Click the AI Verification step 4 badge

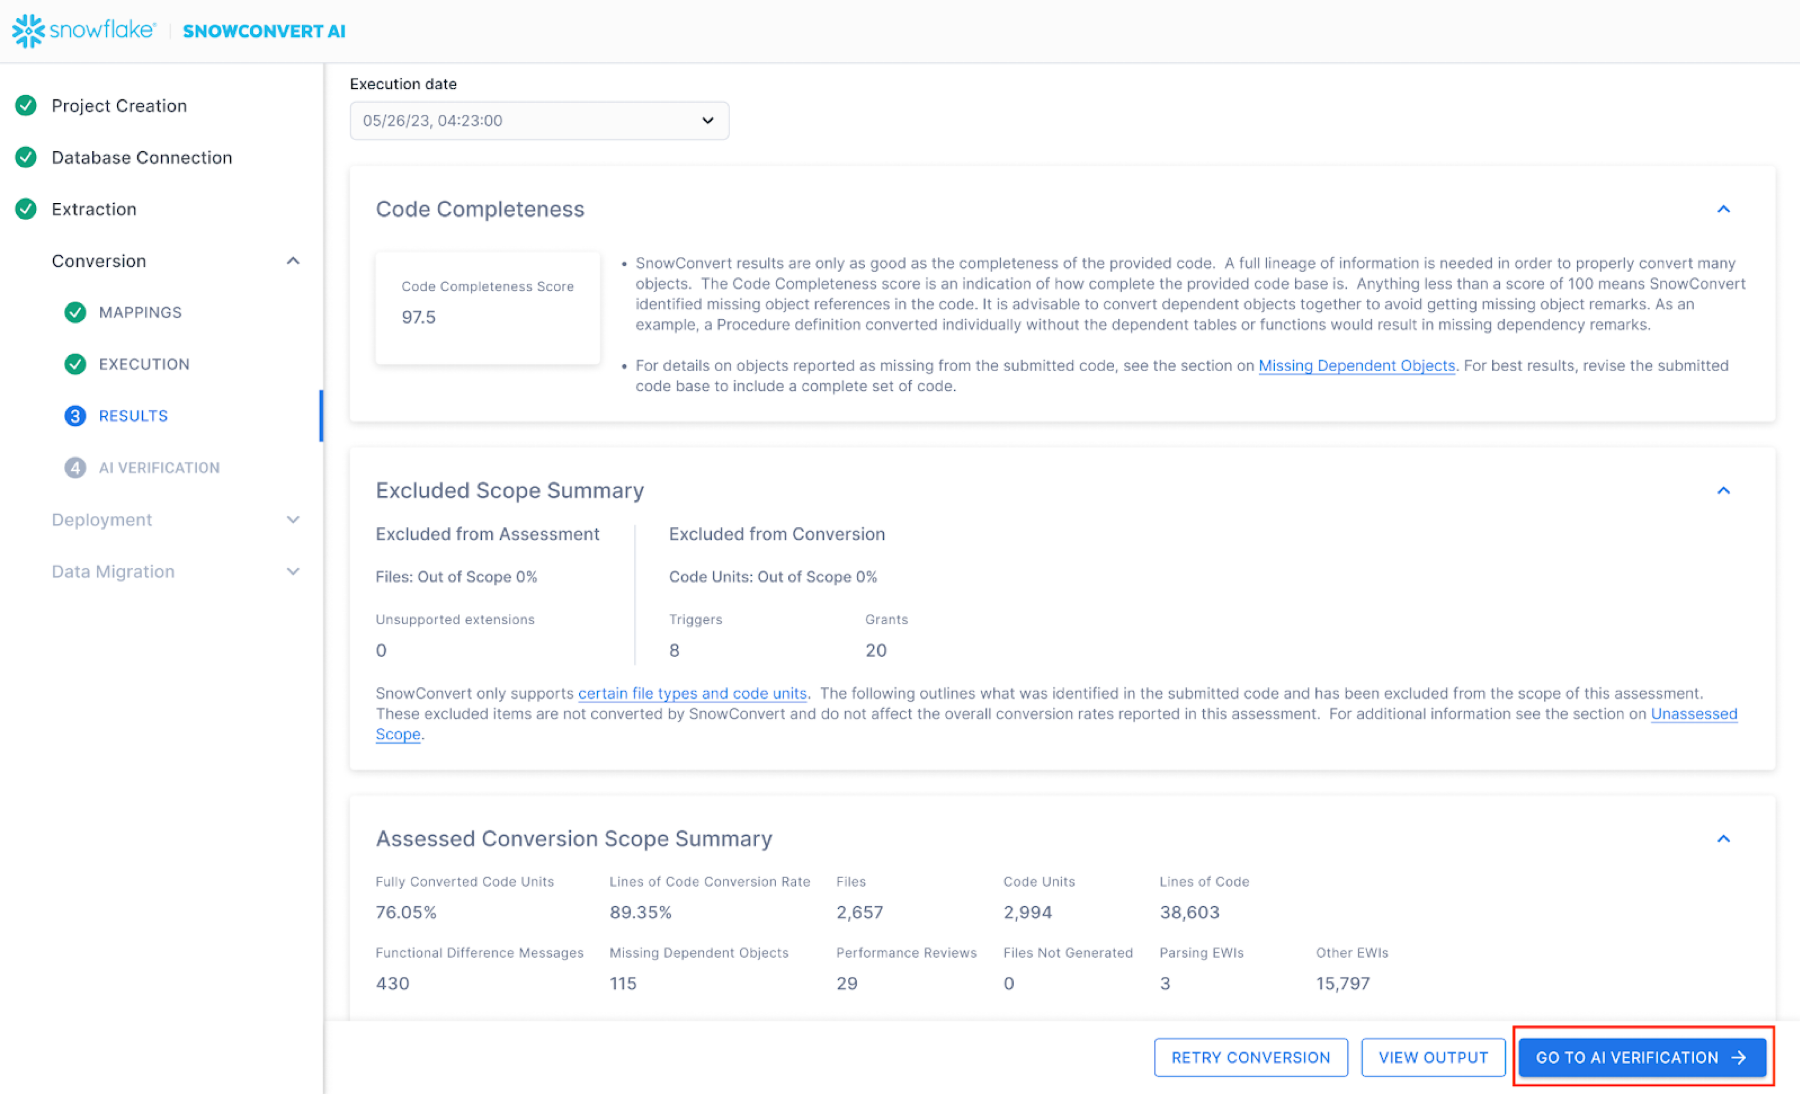(75, 468)
